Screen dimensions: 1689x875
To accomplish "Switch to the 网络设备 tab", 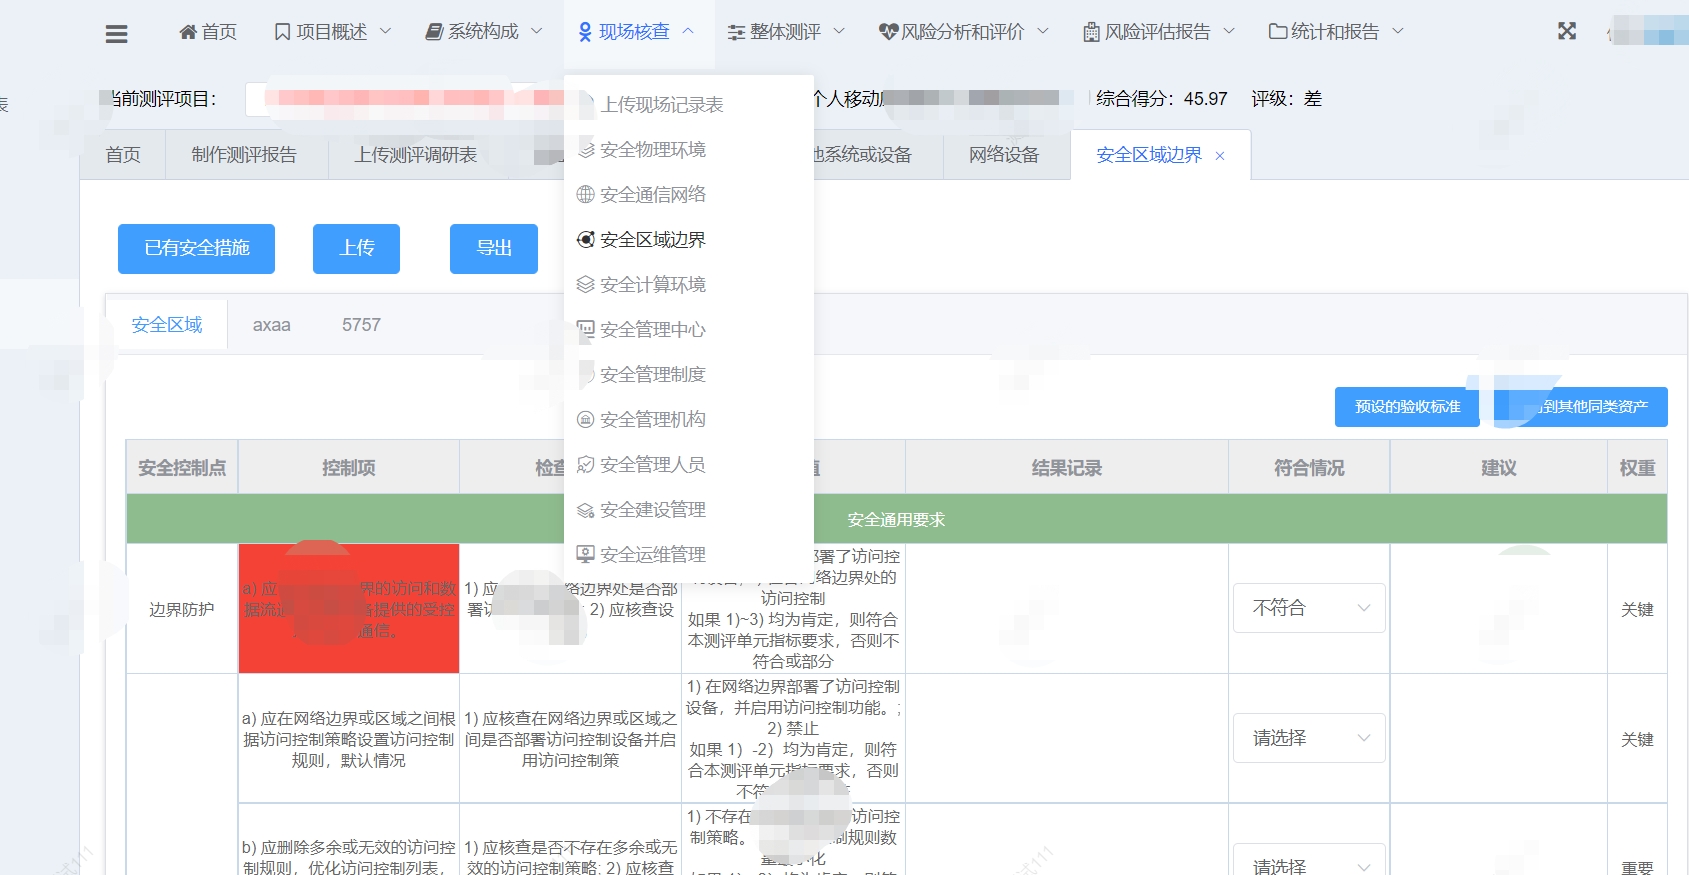I will point(1004,155).
